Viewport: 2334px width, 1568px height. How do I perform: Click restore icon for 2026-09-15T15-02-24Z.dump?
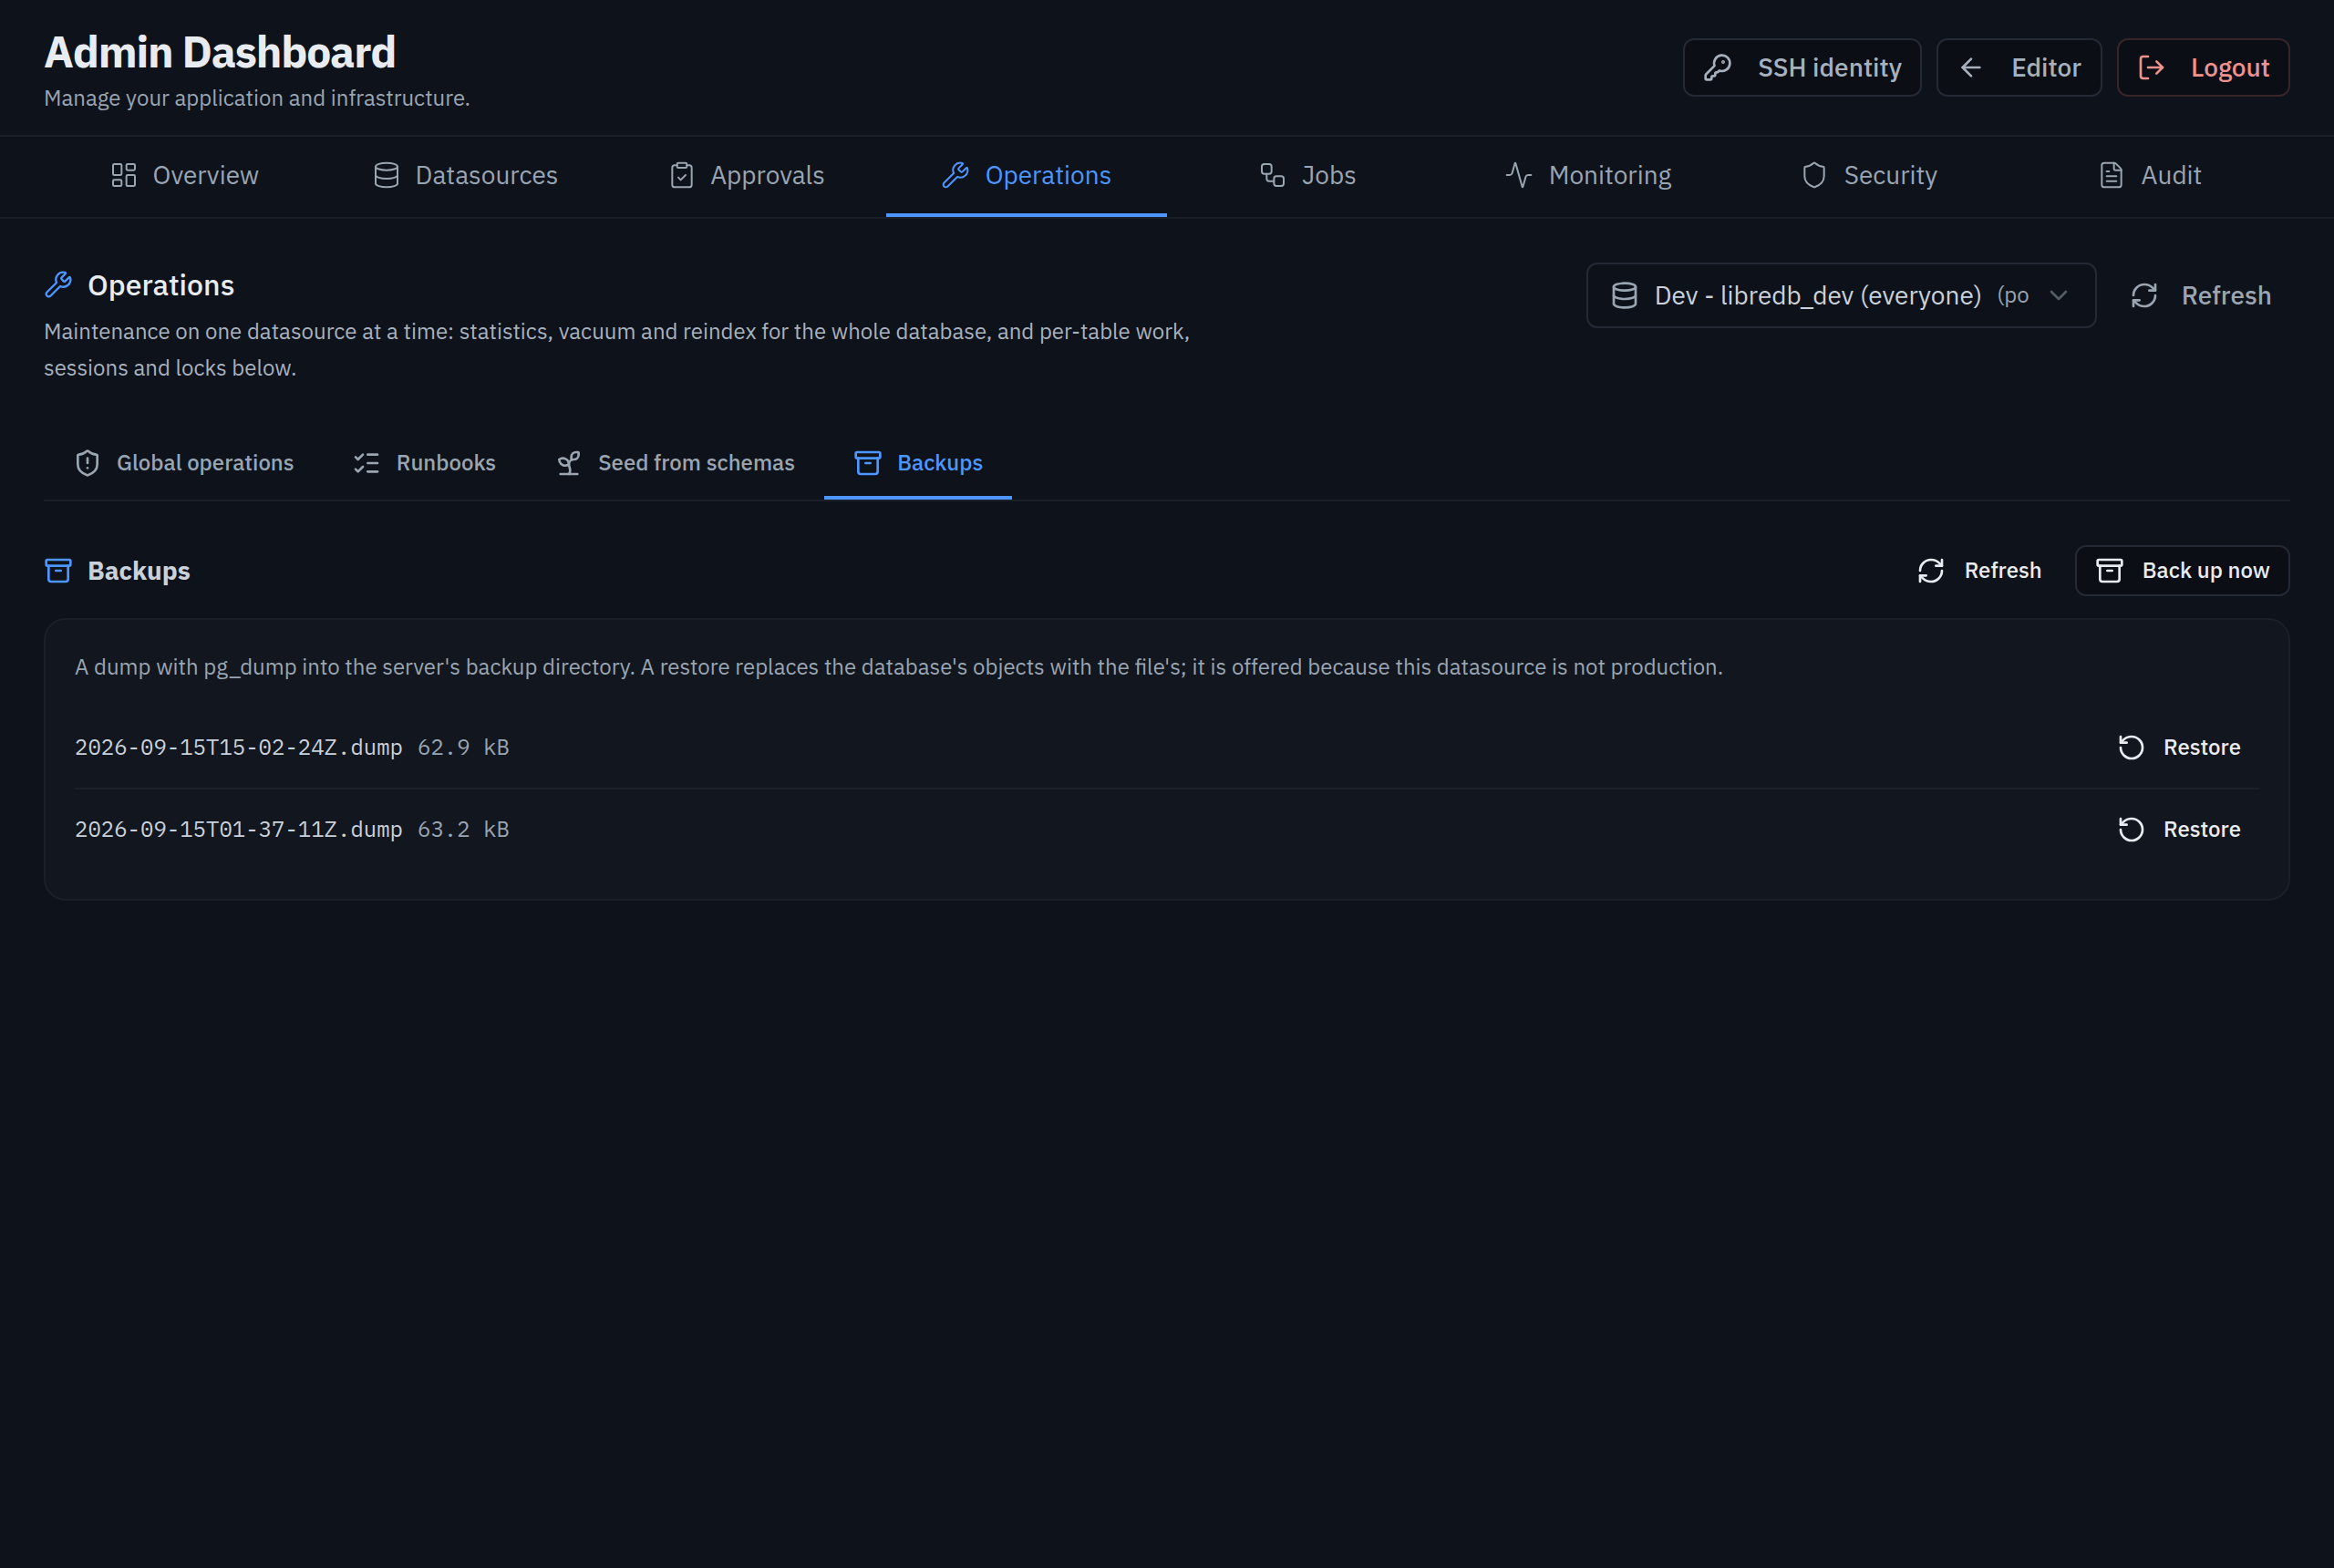pos(2131,748)
